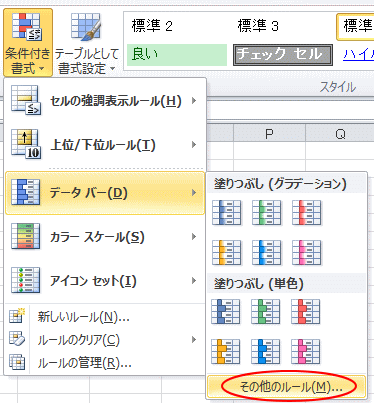Click the 条件付き書式 ribbon icon
The height and width of the screenshot is (403, 374).
pos(27,27)
